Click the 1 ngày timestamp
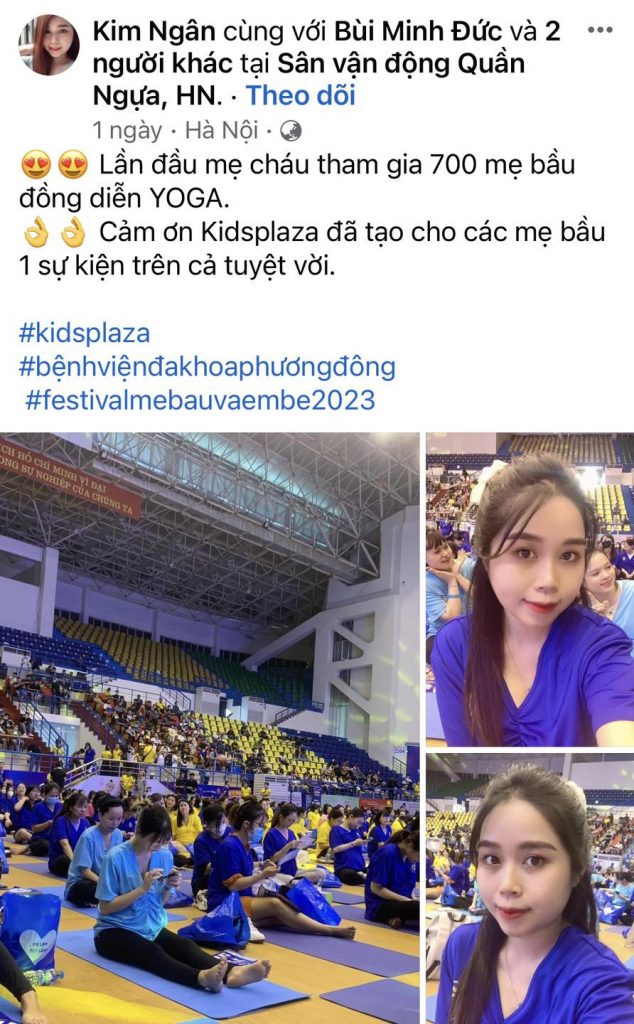 point(127,131)
